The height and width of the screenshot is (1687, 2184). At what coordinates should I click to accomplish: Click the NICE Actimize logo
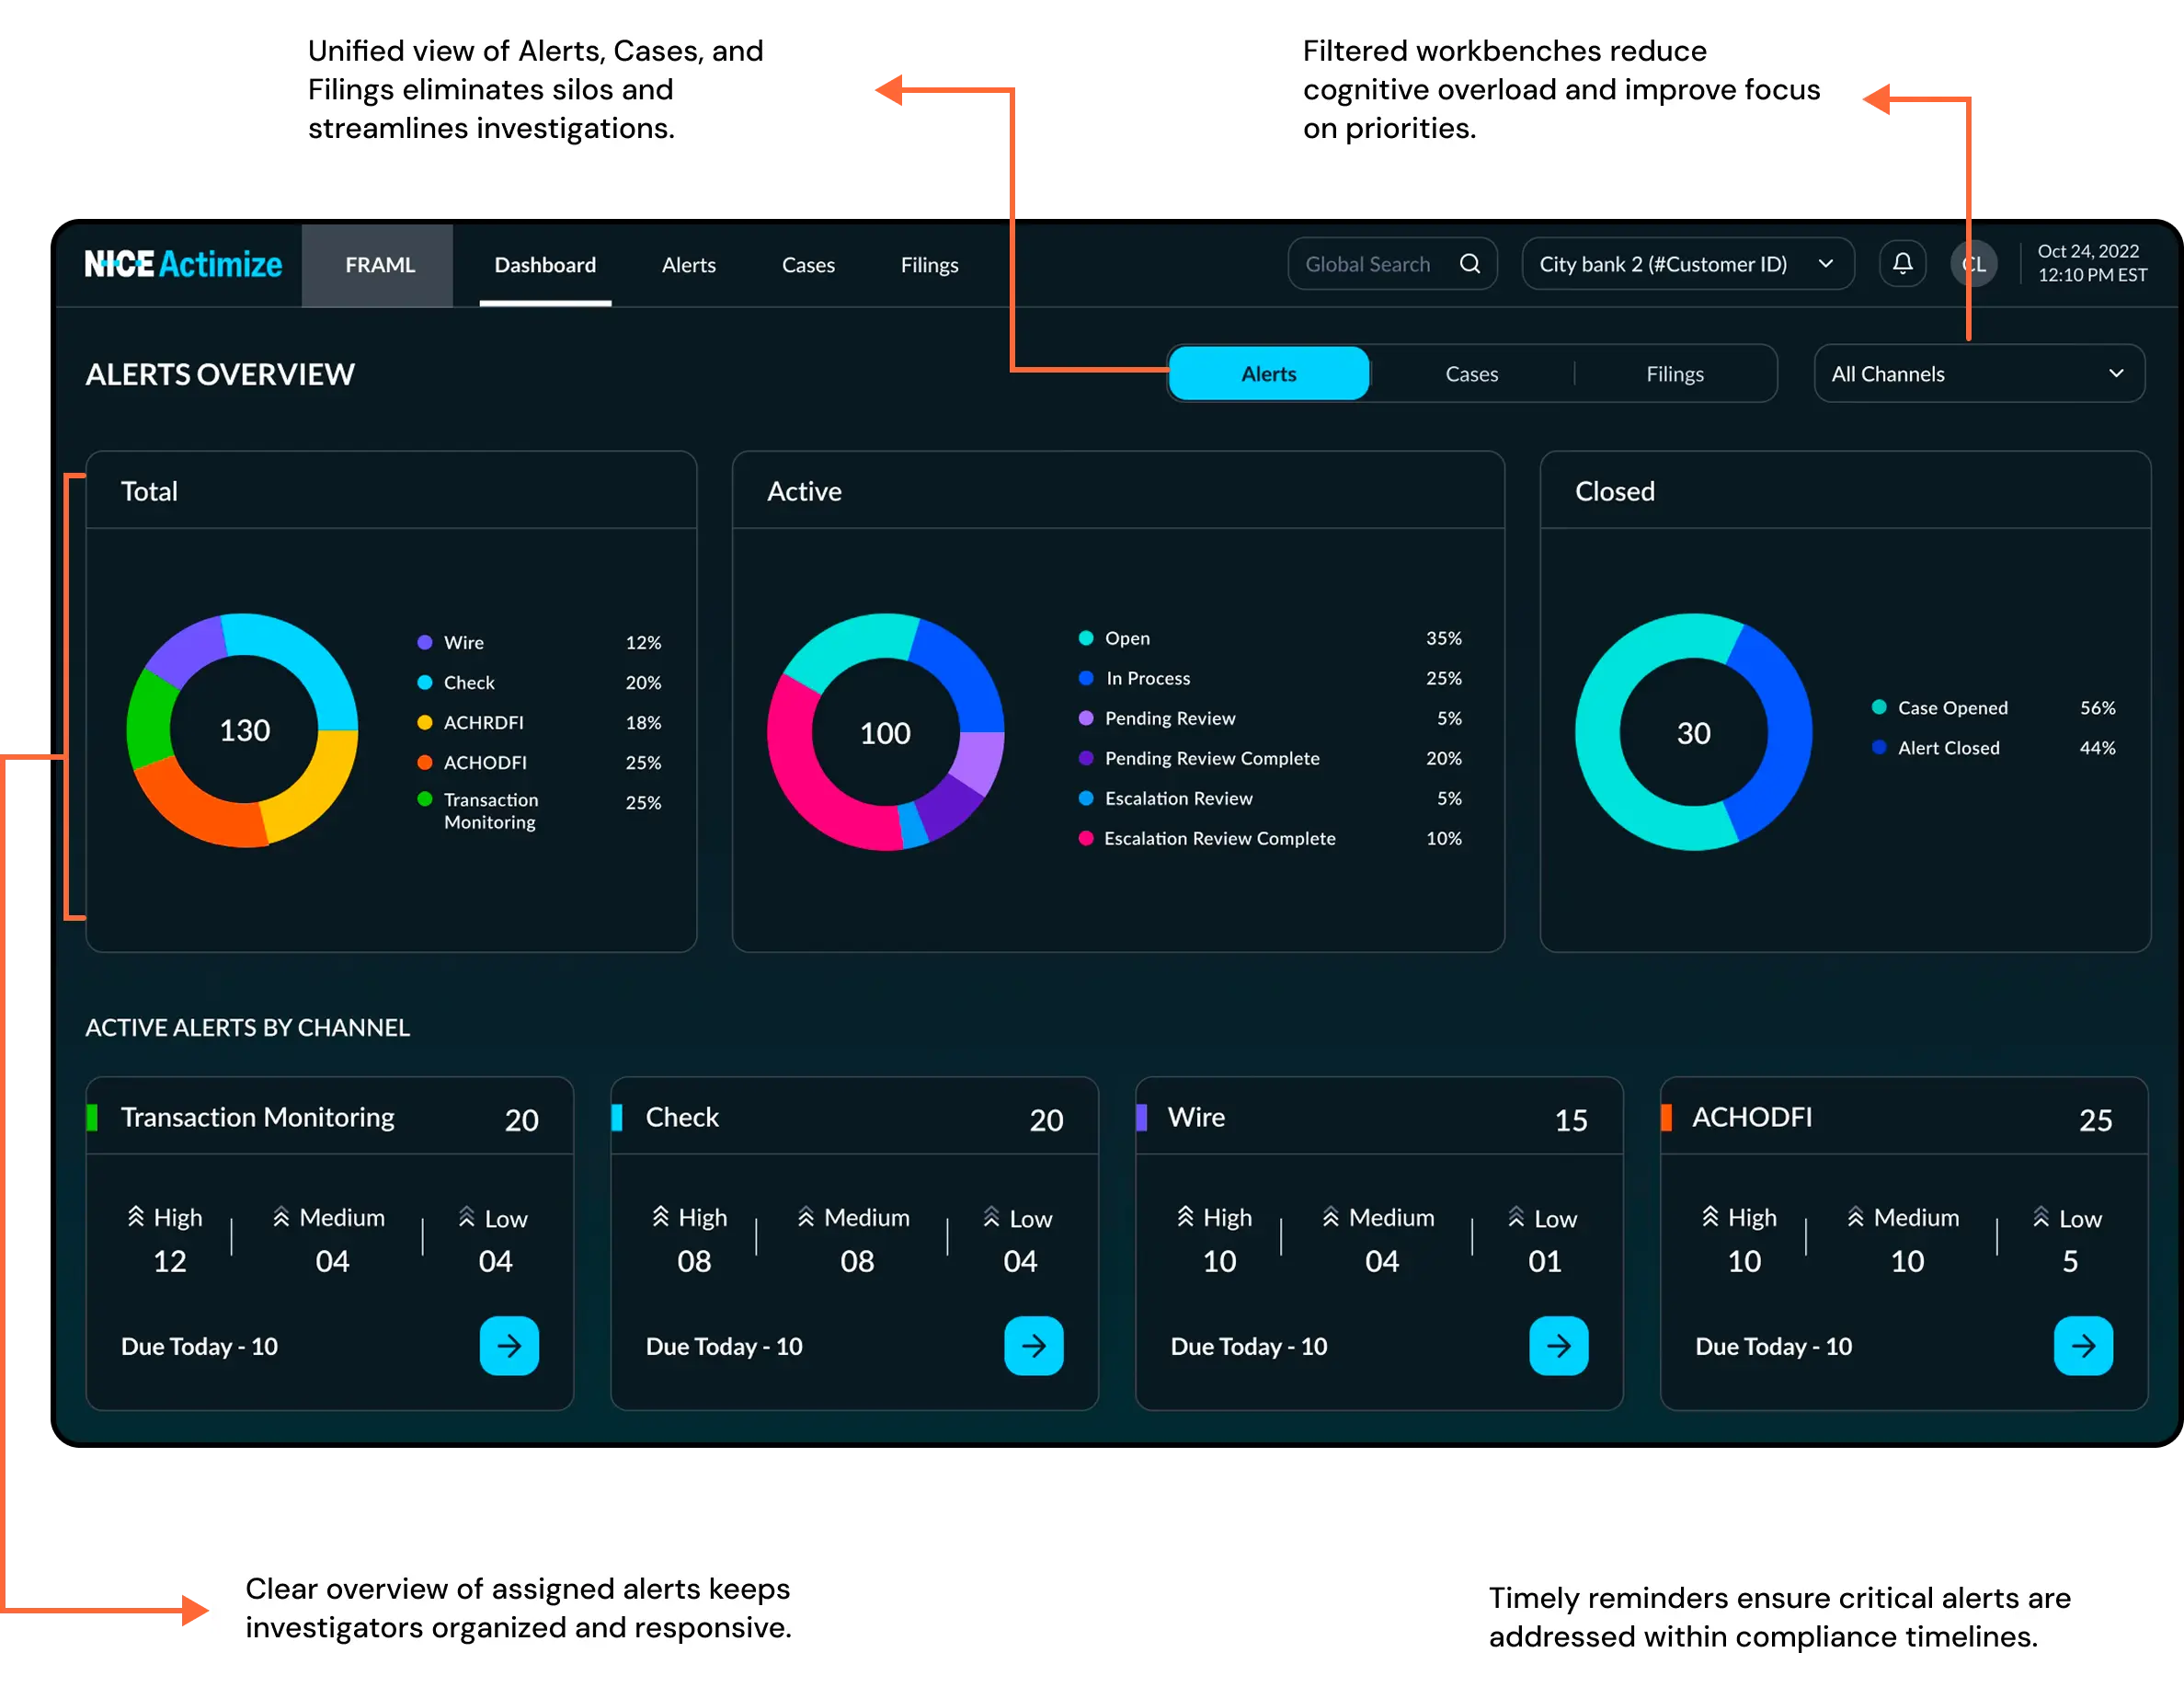pyautogui.click(x=183, y=264)
